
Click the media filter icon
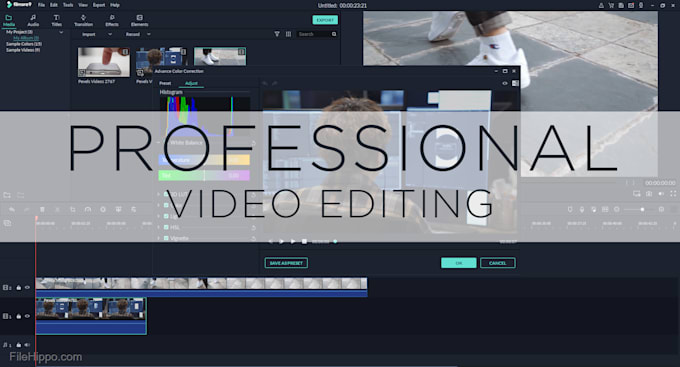pyautogui.click(x=277, y=34)
